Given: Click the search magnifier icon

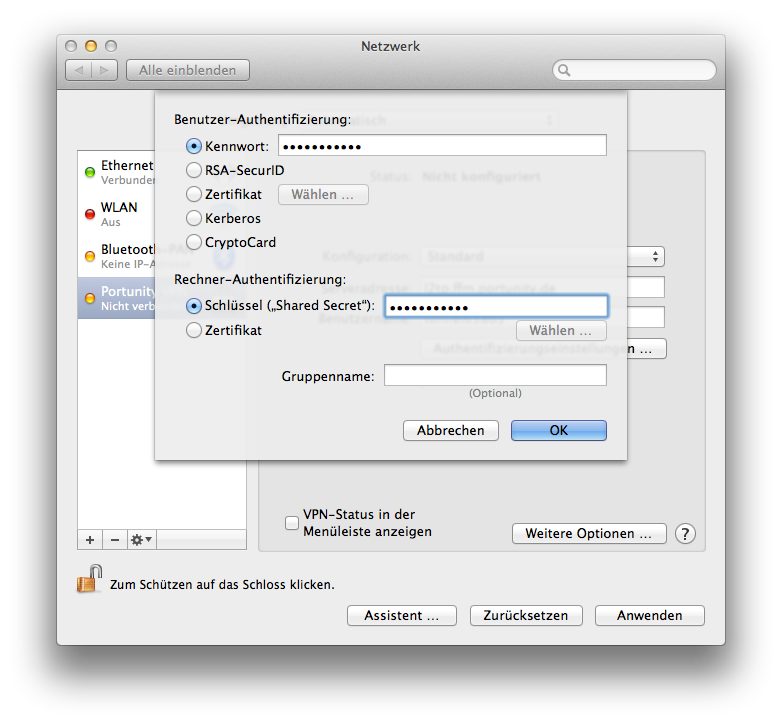Looking at the screenshot, I should (565, 70).
